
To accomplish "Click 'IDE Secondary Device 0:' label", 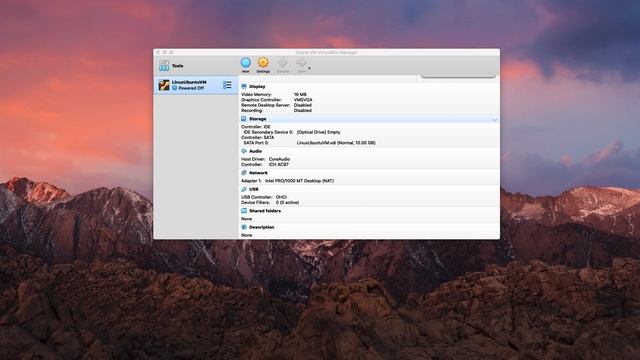I will point(268,132).
